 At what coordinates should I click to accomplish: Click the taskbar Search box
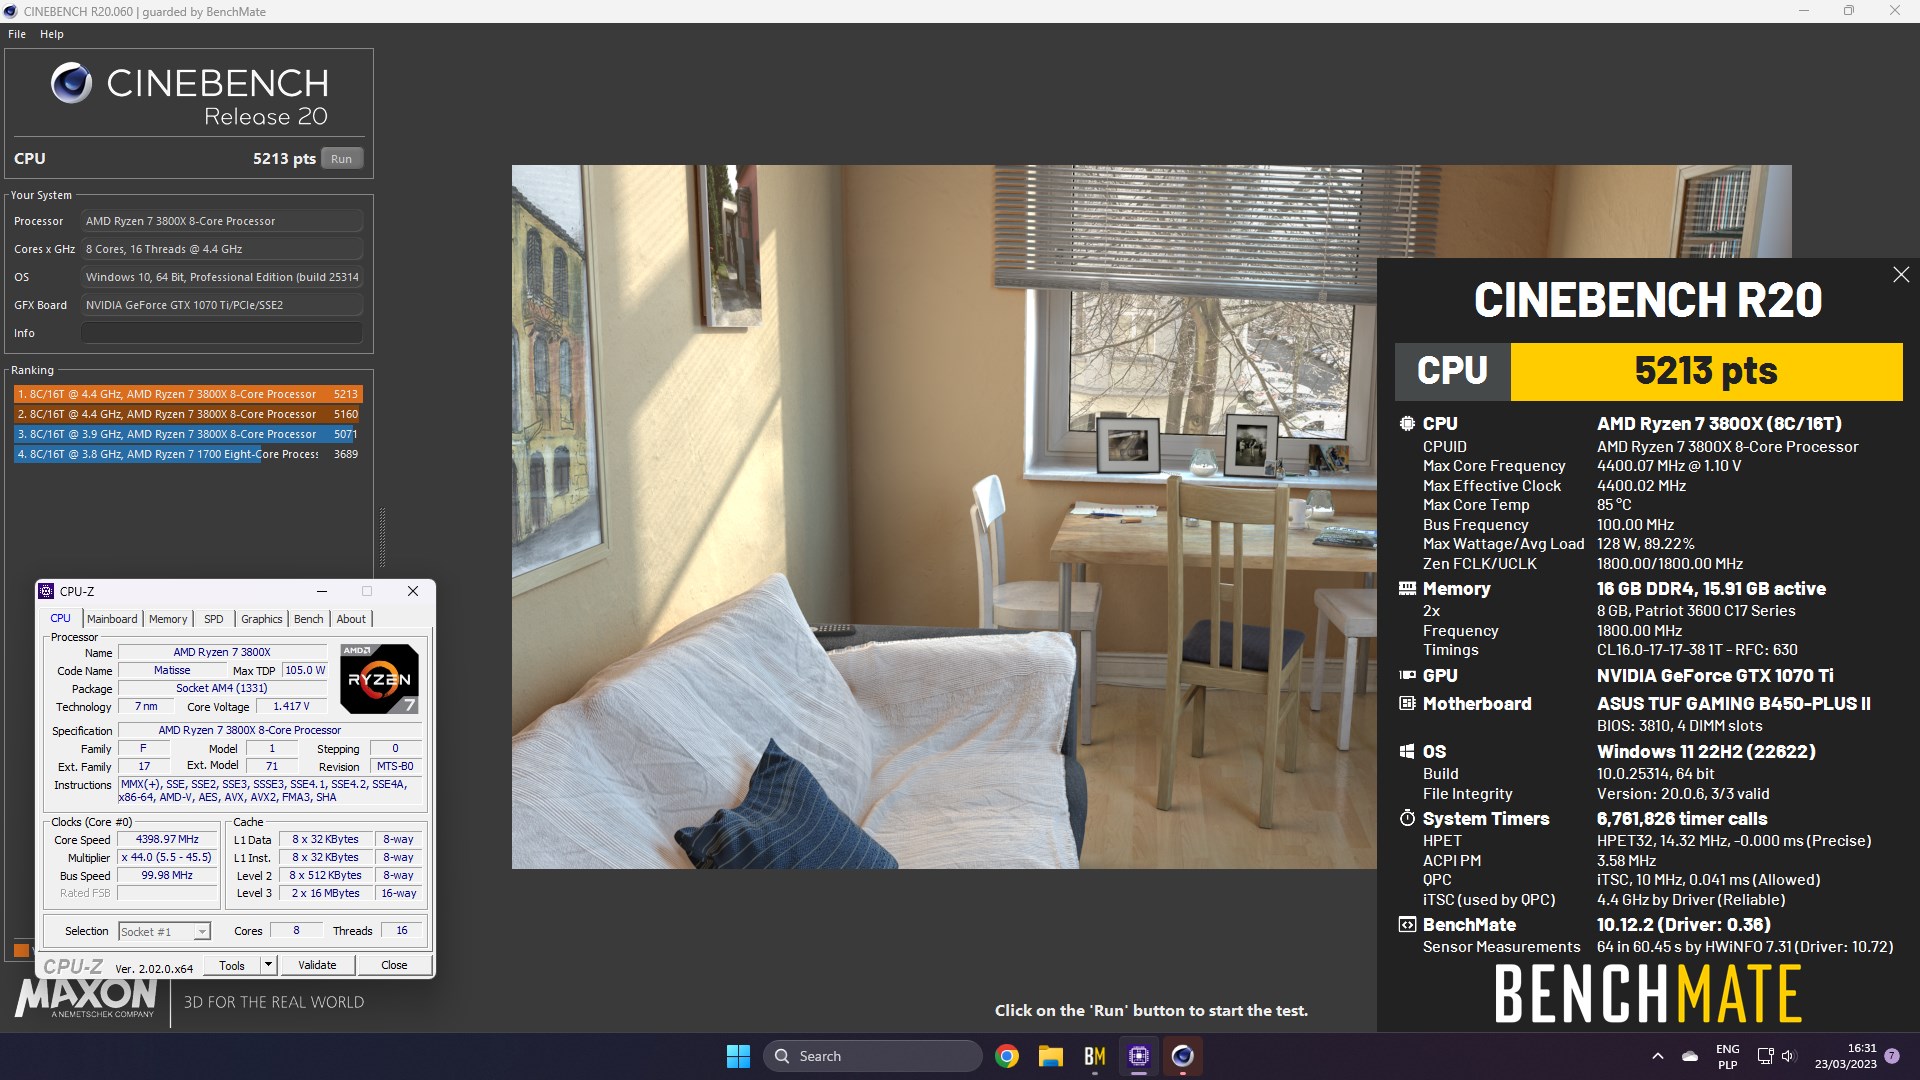(x=872, y=1056)
